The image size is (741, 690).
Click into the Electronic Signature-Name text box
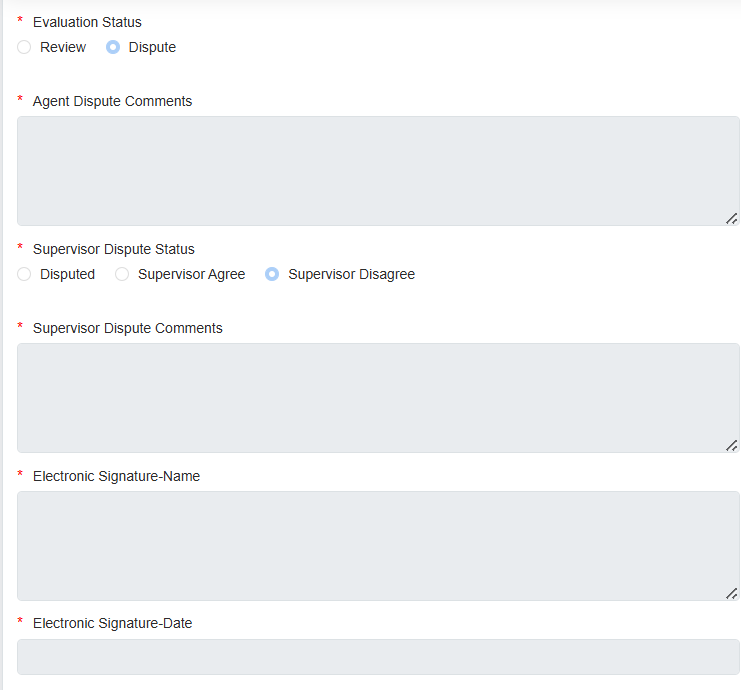[x=378, y=545]
